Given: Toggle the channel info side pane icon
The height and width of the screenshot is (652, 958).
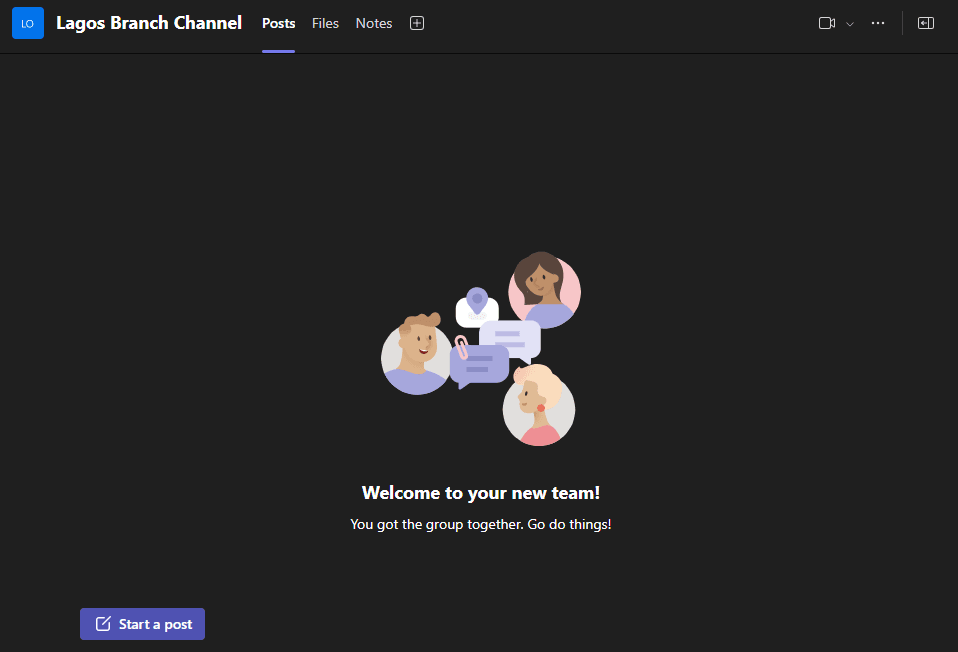Looking at the screenshot, I should point(926,23).
